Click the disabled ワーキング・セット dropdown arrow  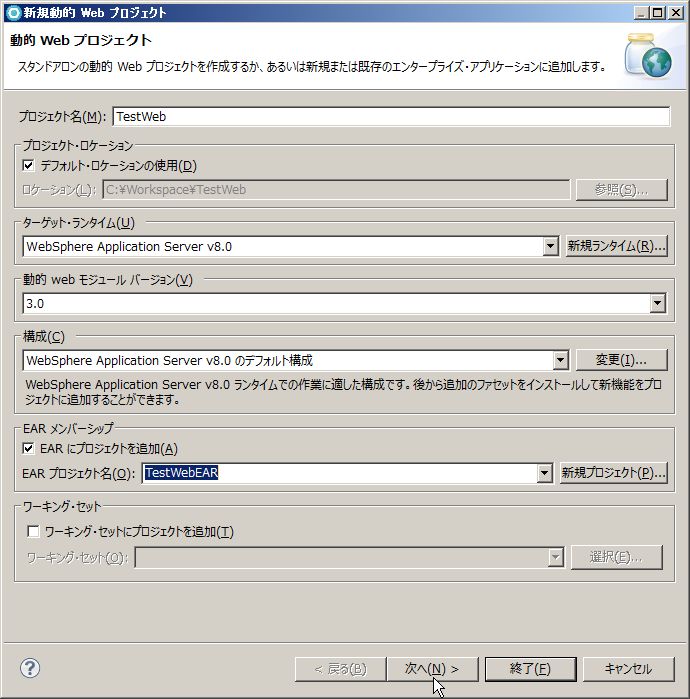click(x=555, y=557)
